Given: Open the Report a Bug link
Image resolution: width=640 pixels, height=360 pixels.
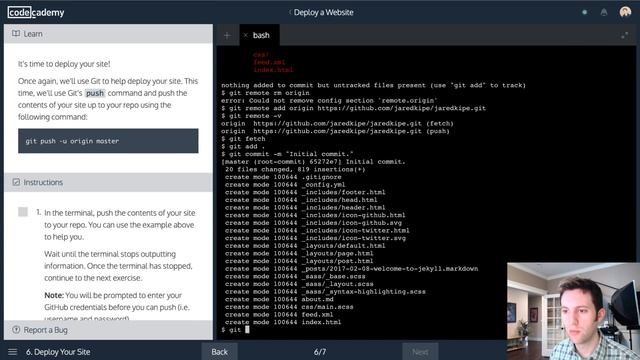Looking at the screenshot, I should pyautogui.click(x=45, y=330).
